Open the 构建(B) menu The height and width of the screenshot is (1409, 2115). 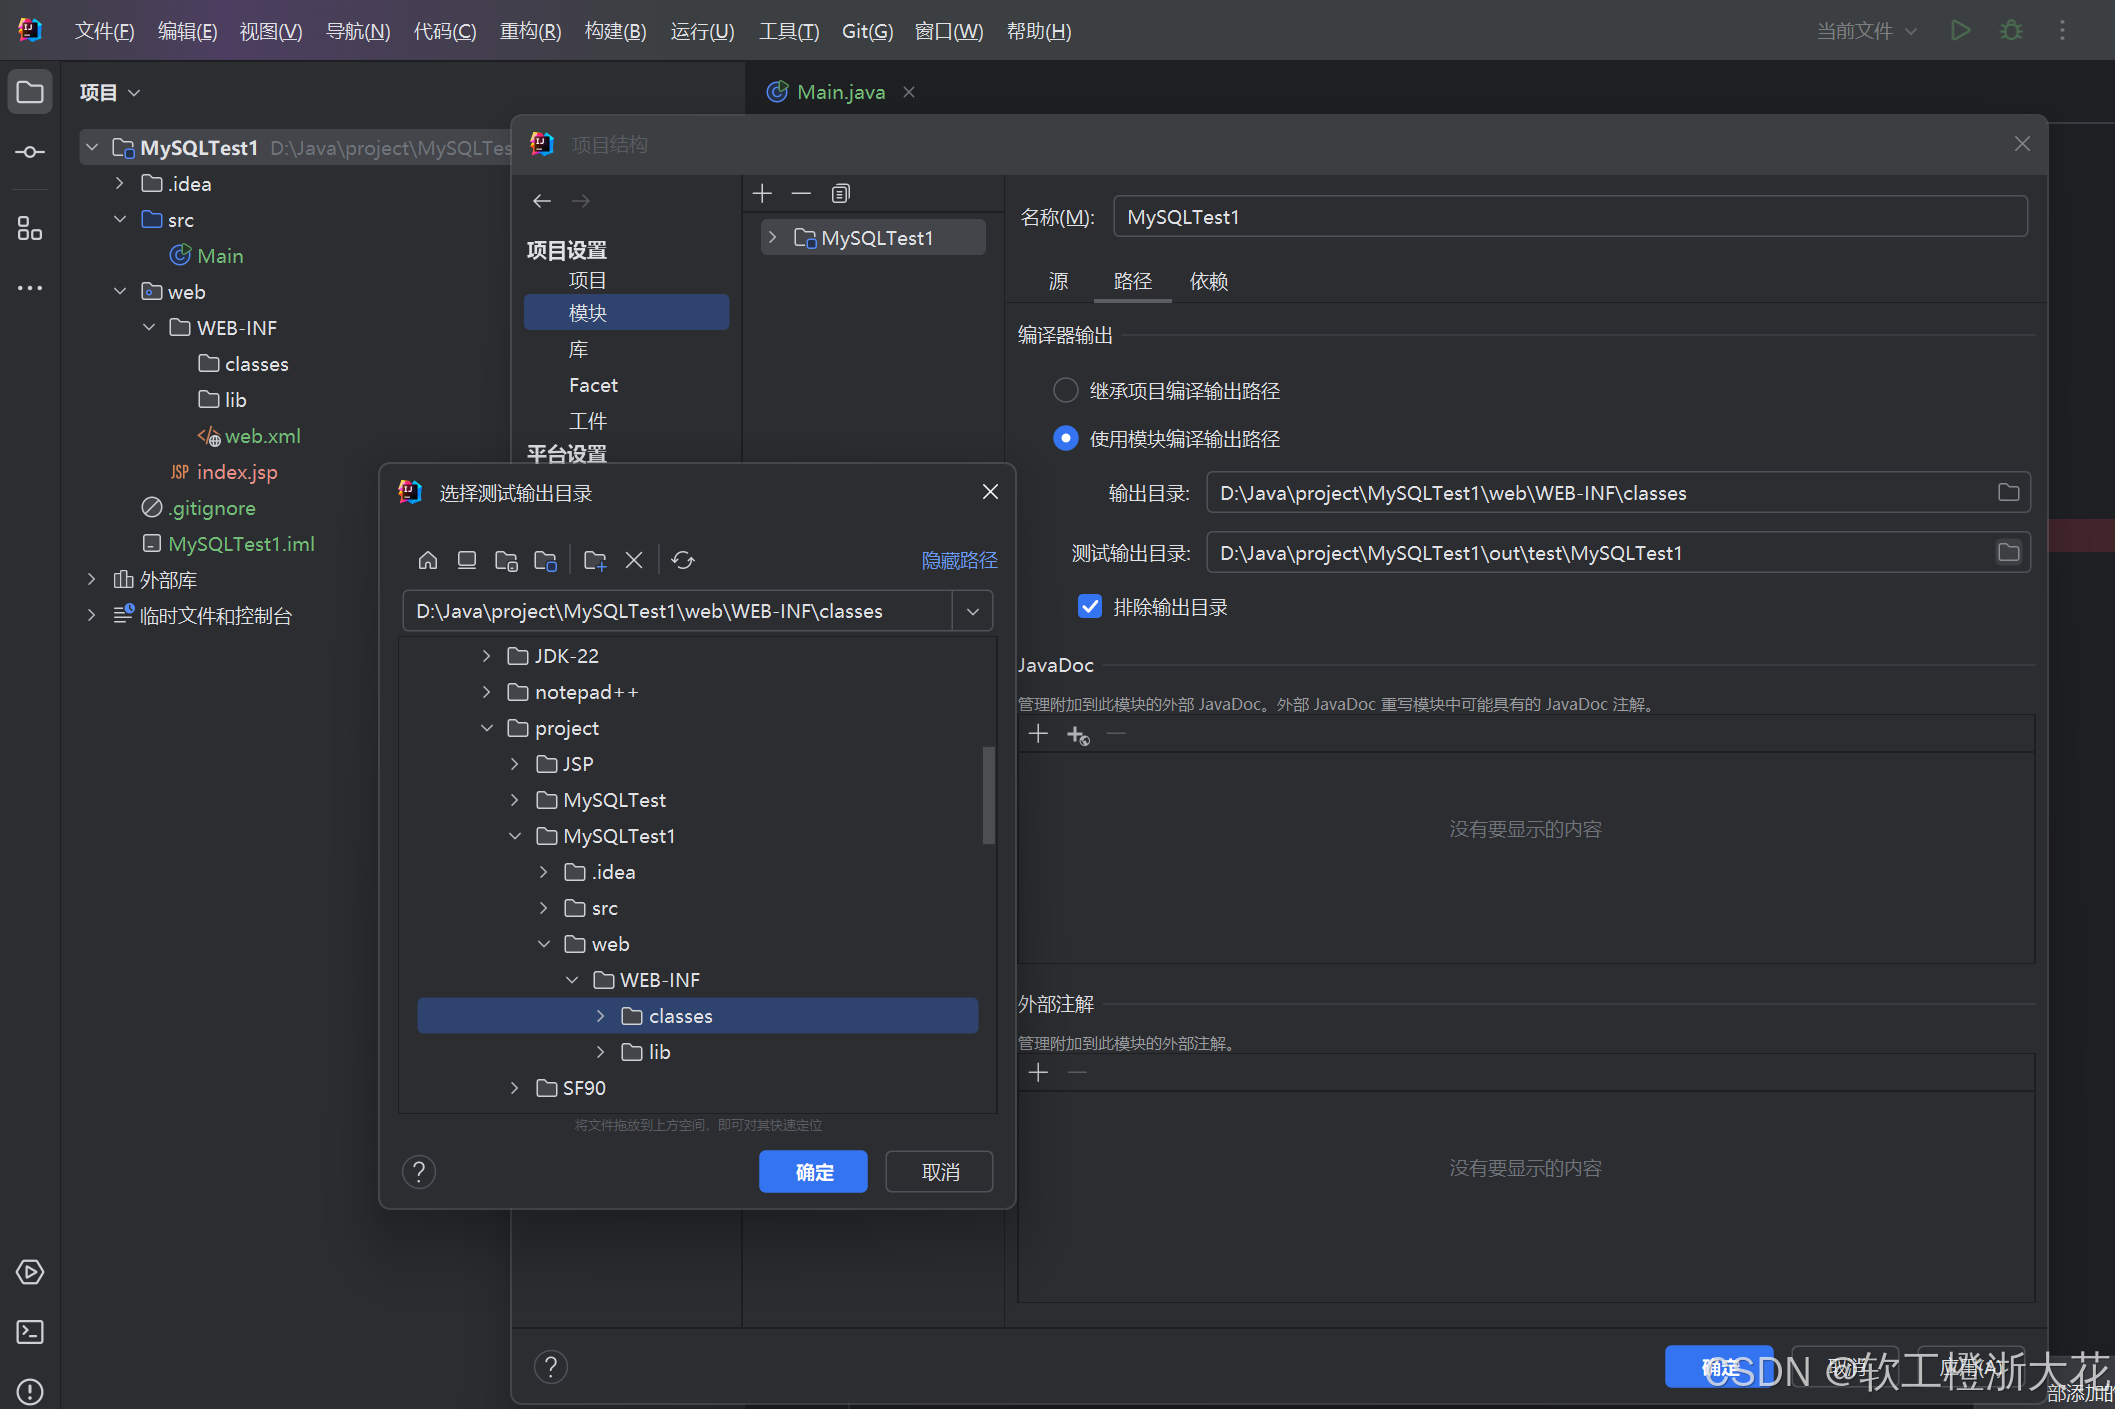pos(615,31)
